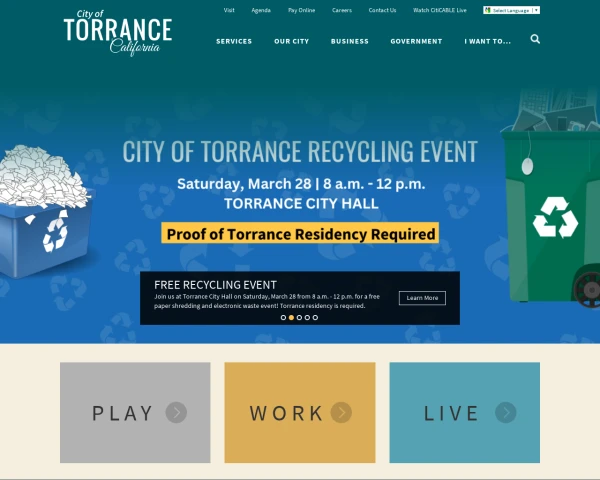The image size is (600, 480).
Task: Expand the Government menu
Action: (416, 41)
